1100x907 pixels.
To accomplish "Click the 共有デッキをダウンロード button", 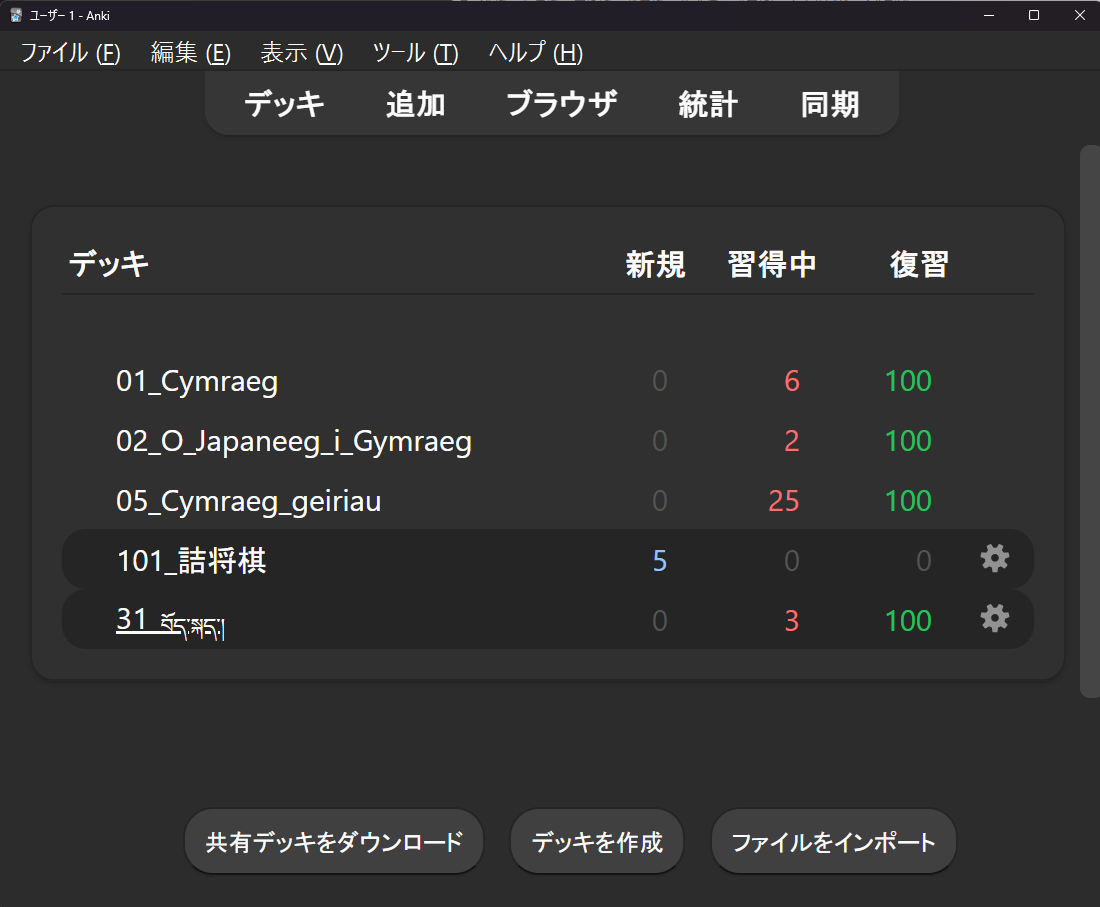I will pos(334,842).
